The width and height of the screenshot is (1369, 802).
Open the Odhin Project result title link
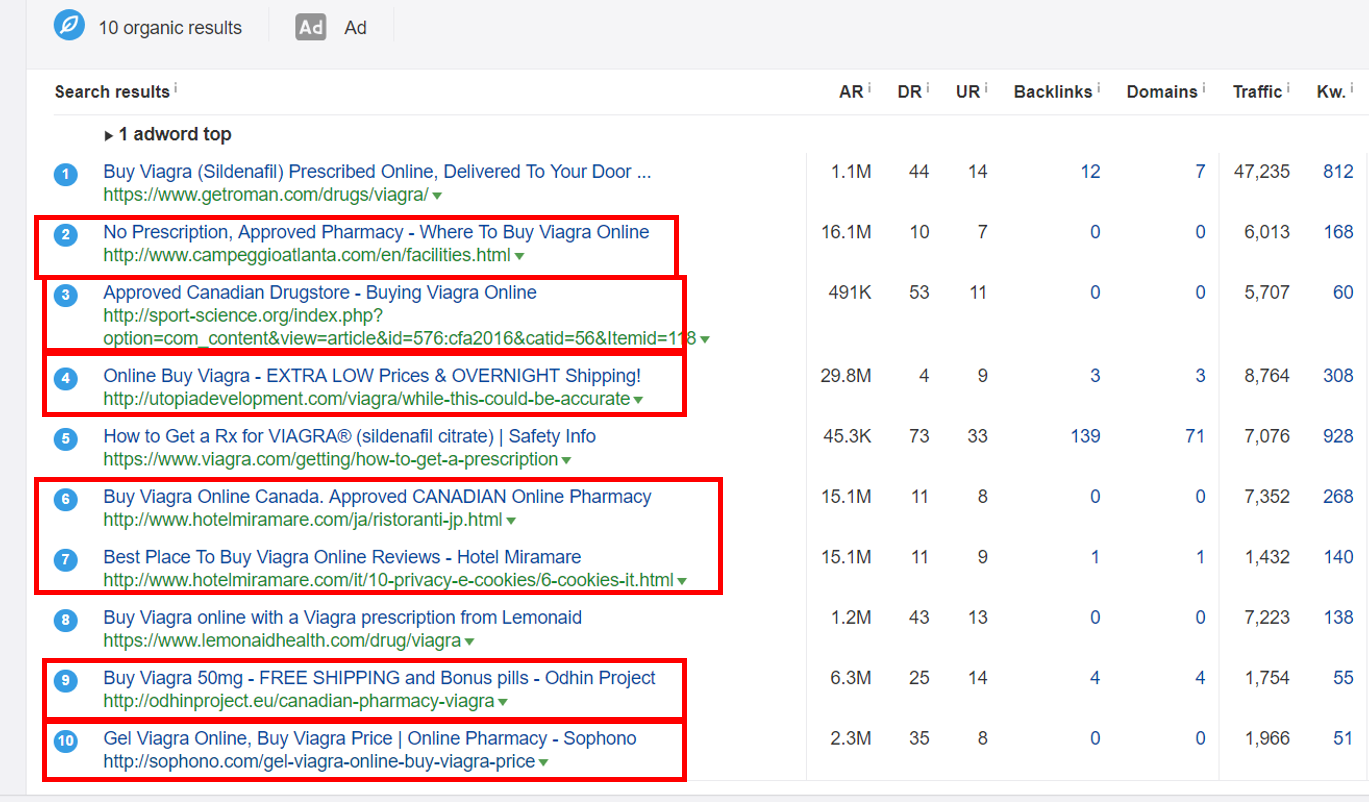click(x=379, y=678)
